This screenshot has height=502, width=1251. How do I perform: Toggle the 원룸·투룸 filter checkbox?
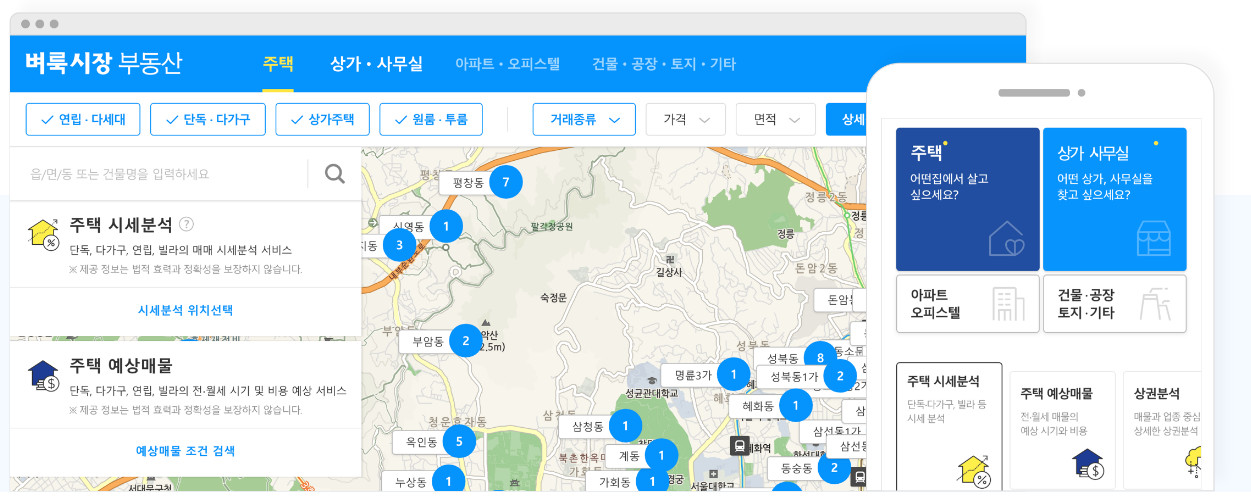coord(431,119)
